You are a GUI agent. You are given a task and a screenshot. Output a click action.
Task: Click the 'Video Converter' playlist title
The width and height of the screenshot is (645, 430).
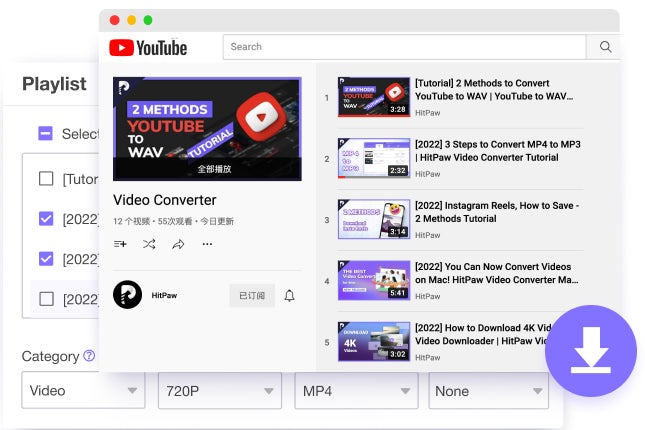tap(165, 200)
